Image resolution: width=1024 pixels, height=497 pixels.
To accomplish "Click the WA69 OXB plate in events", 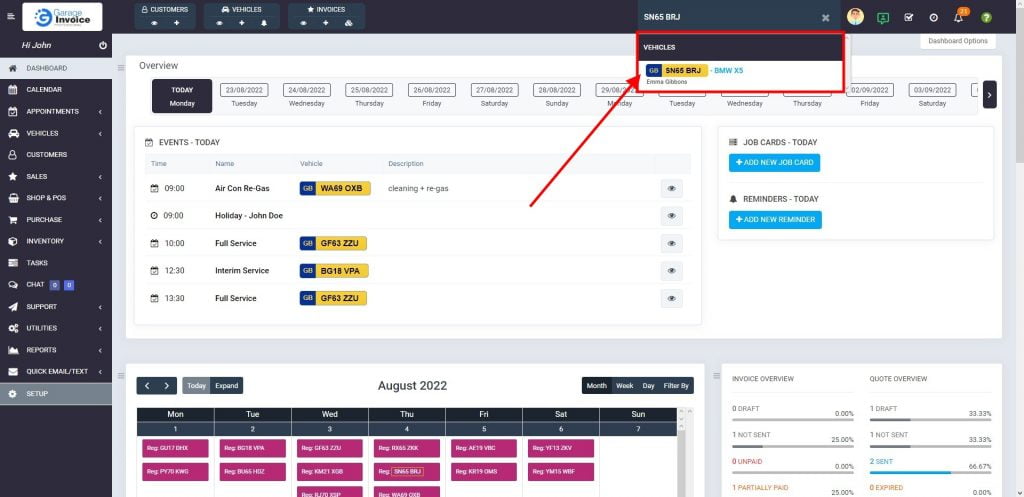I will click(335, 188).
